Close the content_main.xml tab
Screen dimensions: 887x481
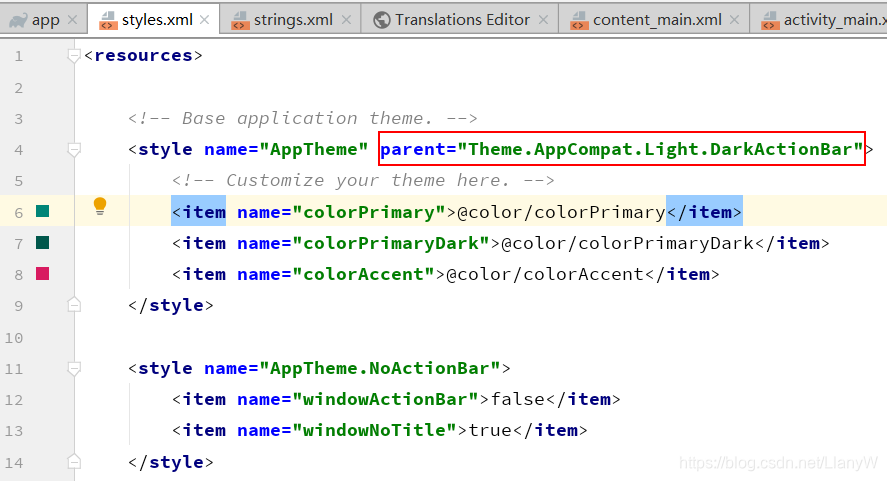[735, 20]
